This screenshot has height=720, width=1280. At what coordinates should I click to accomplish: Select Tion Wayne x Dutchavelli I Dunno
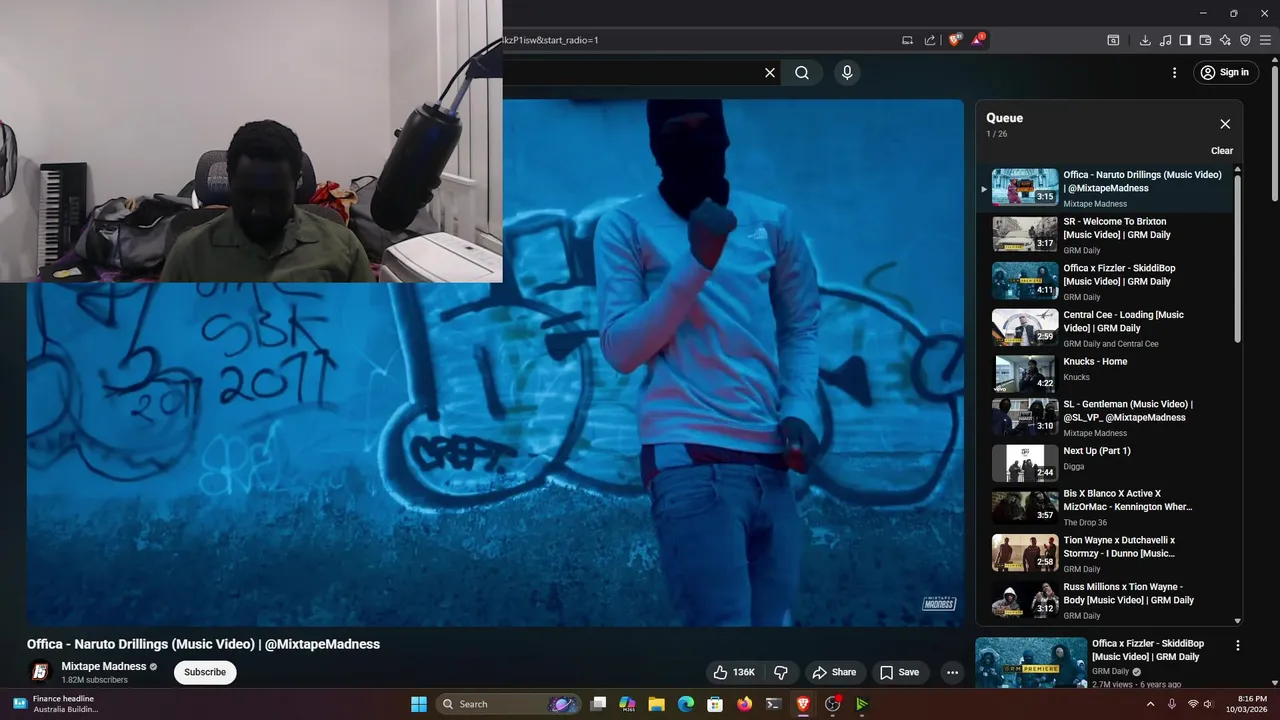[1104, 554]
